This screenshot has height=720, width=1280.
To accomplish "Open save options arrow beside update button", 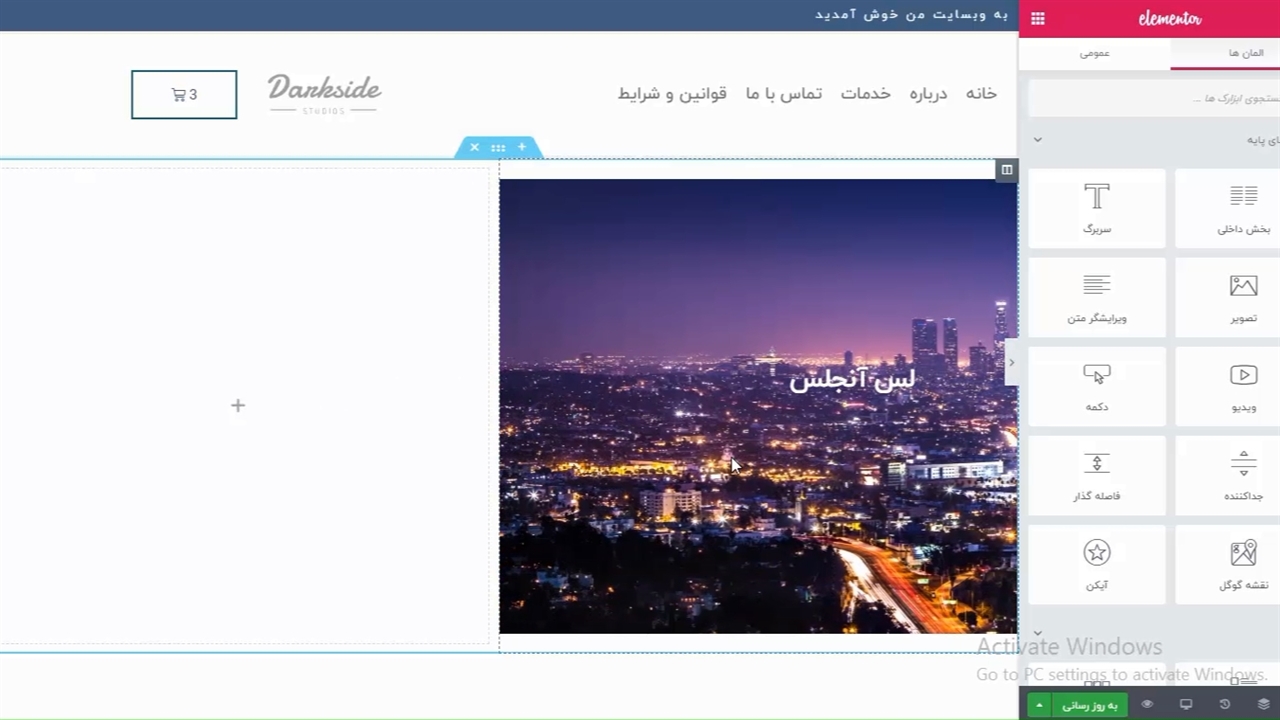I will point(1039,705).
